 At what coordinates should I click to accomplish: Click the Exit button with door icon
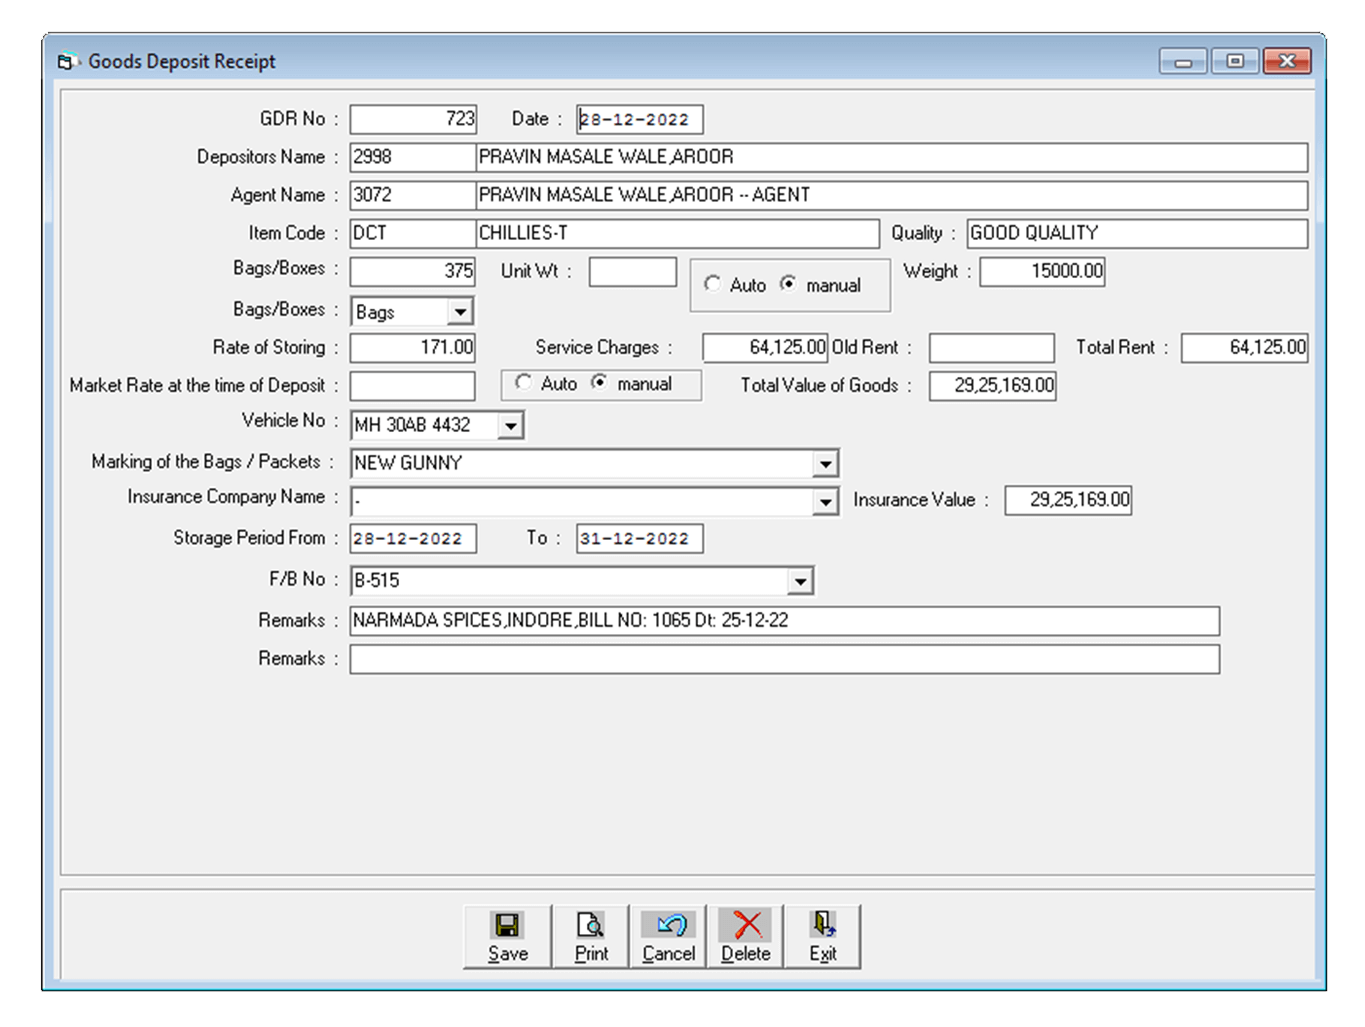(x=822, y=937)
